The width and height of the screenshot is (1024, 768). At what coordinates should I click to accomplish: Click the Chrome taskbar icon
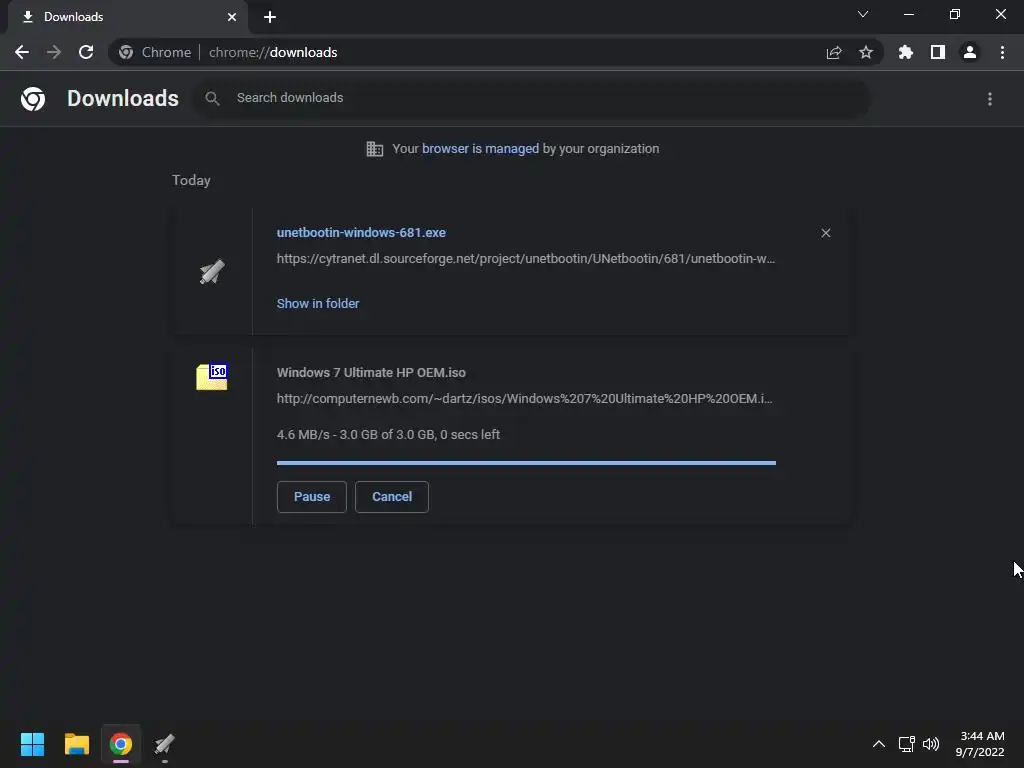(x=121, y=744)
